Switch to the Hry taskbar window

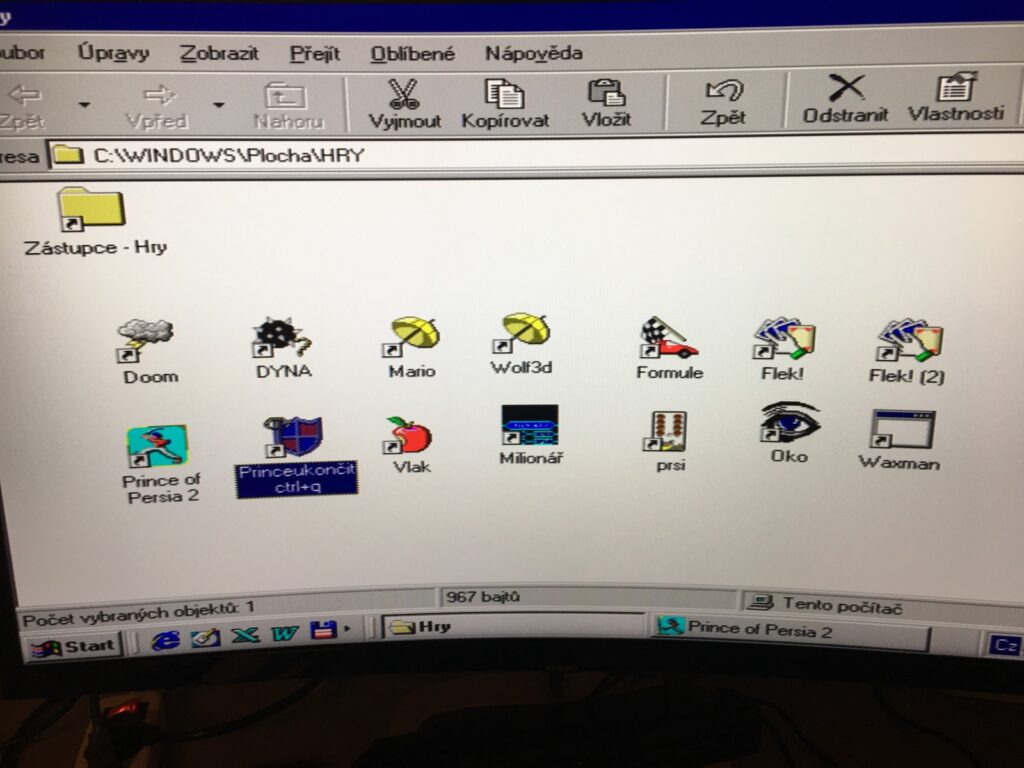pyautogui.click(x=512, y=627)
